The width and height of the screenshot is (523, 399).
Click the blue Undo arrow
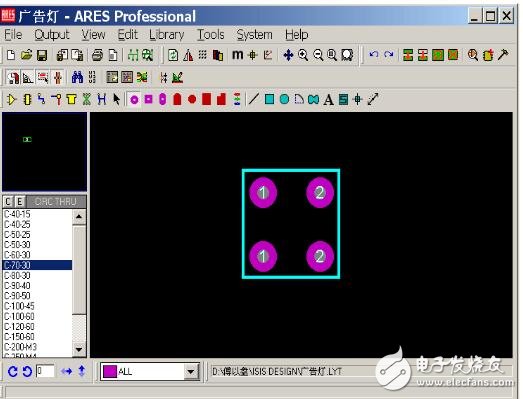tap(374, 54)
